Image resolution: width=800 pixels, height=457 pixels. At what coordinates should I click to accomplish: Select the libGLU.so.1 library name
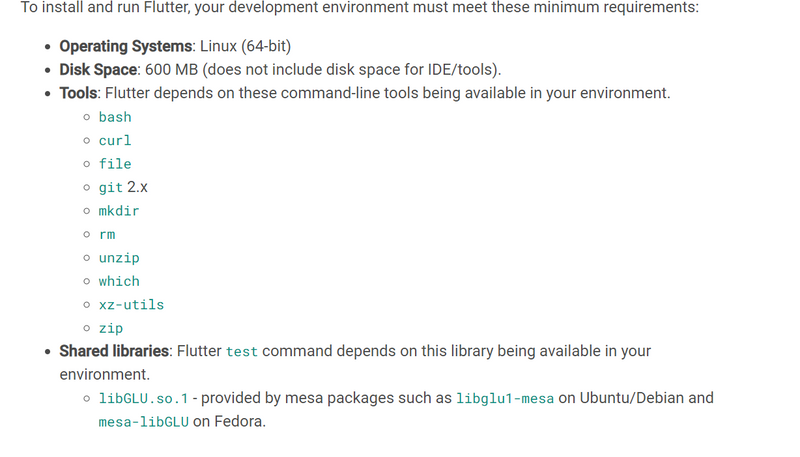point(143,398)
